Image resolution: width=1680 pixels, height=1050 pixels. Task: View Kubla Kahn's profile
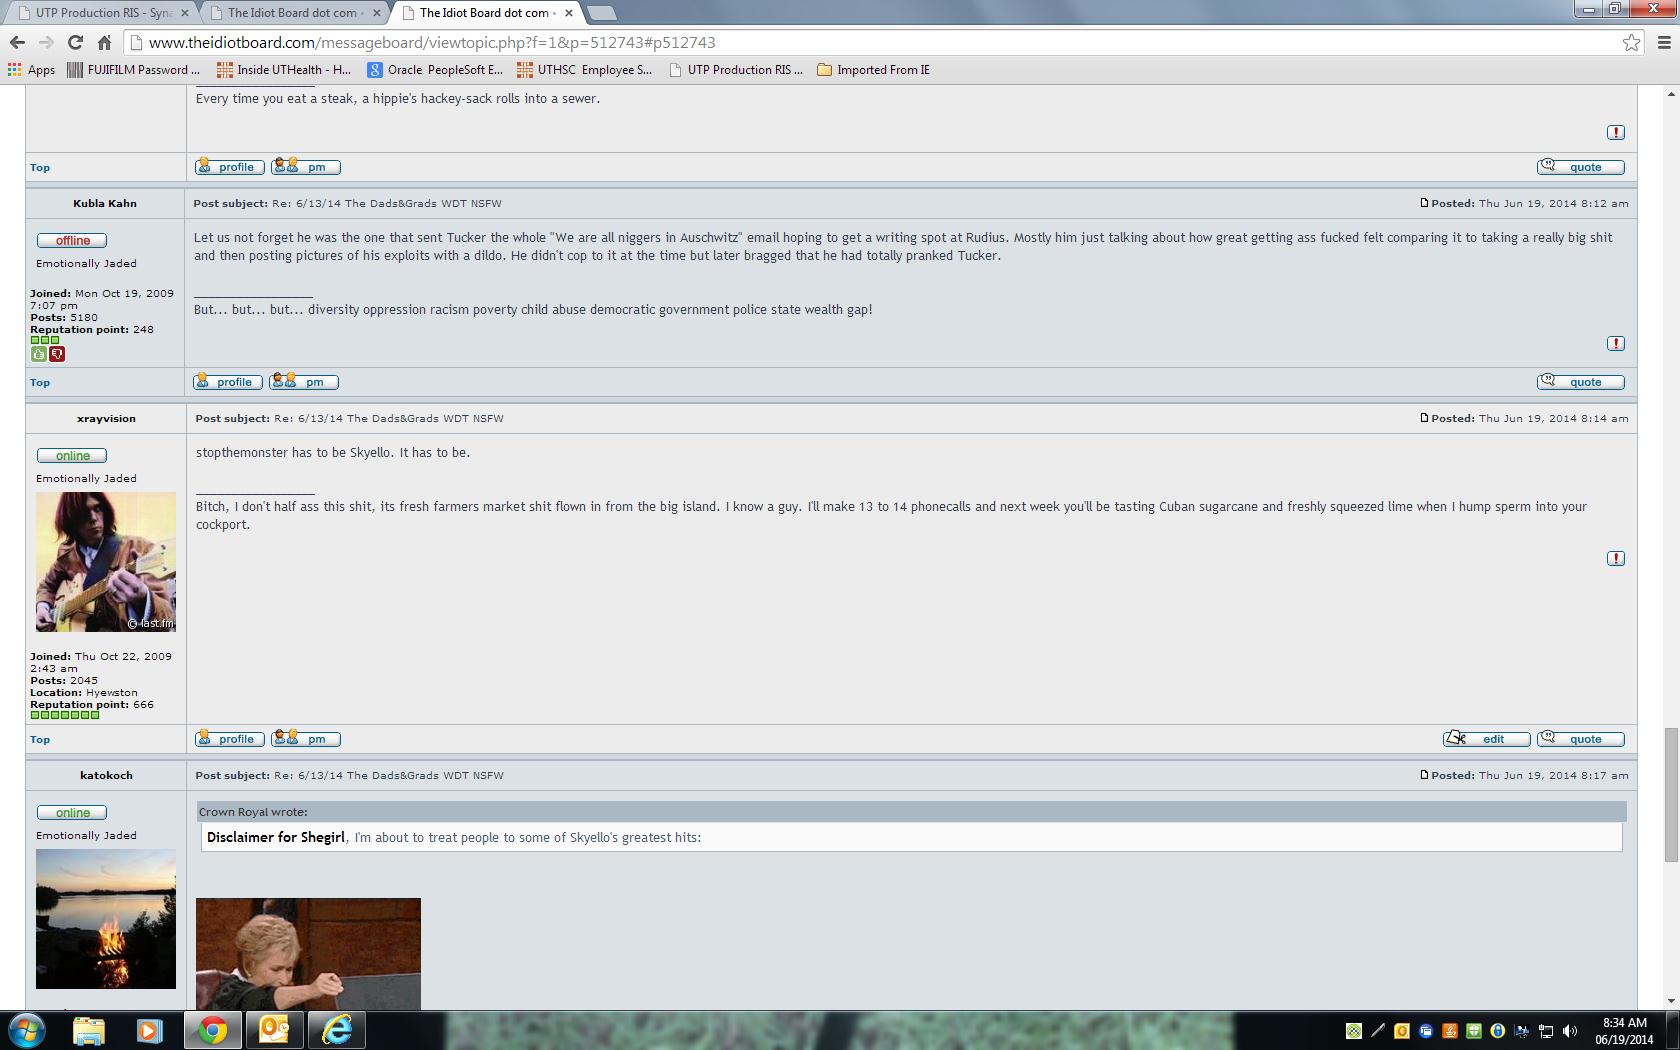tap(228, 382)
